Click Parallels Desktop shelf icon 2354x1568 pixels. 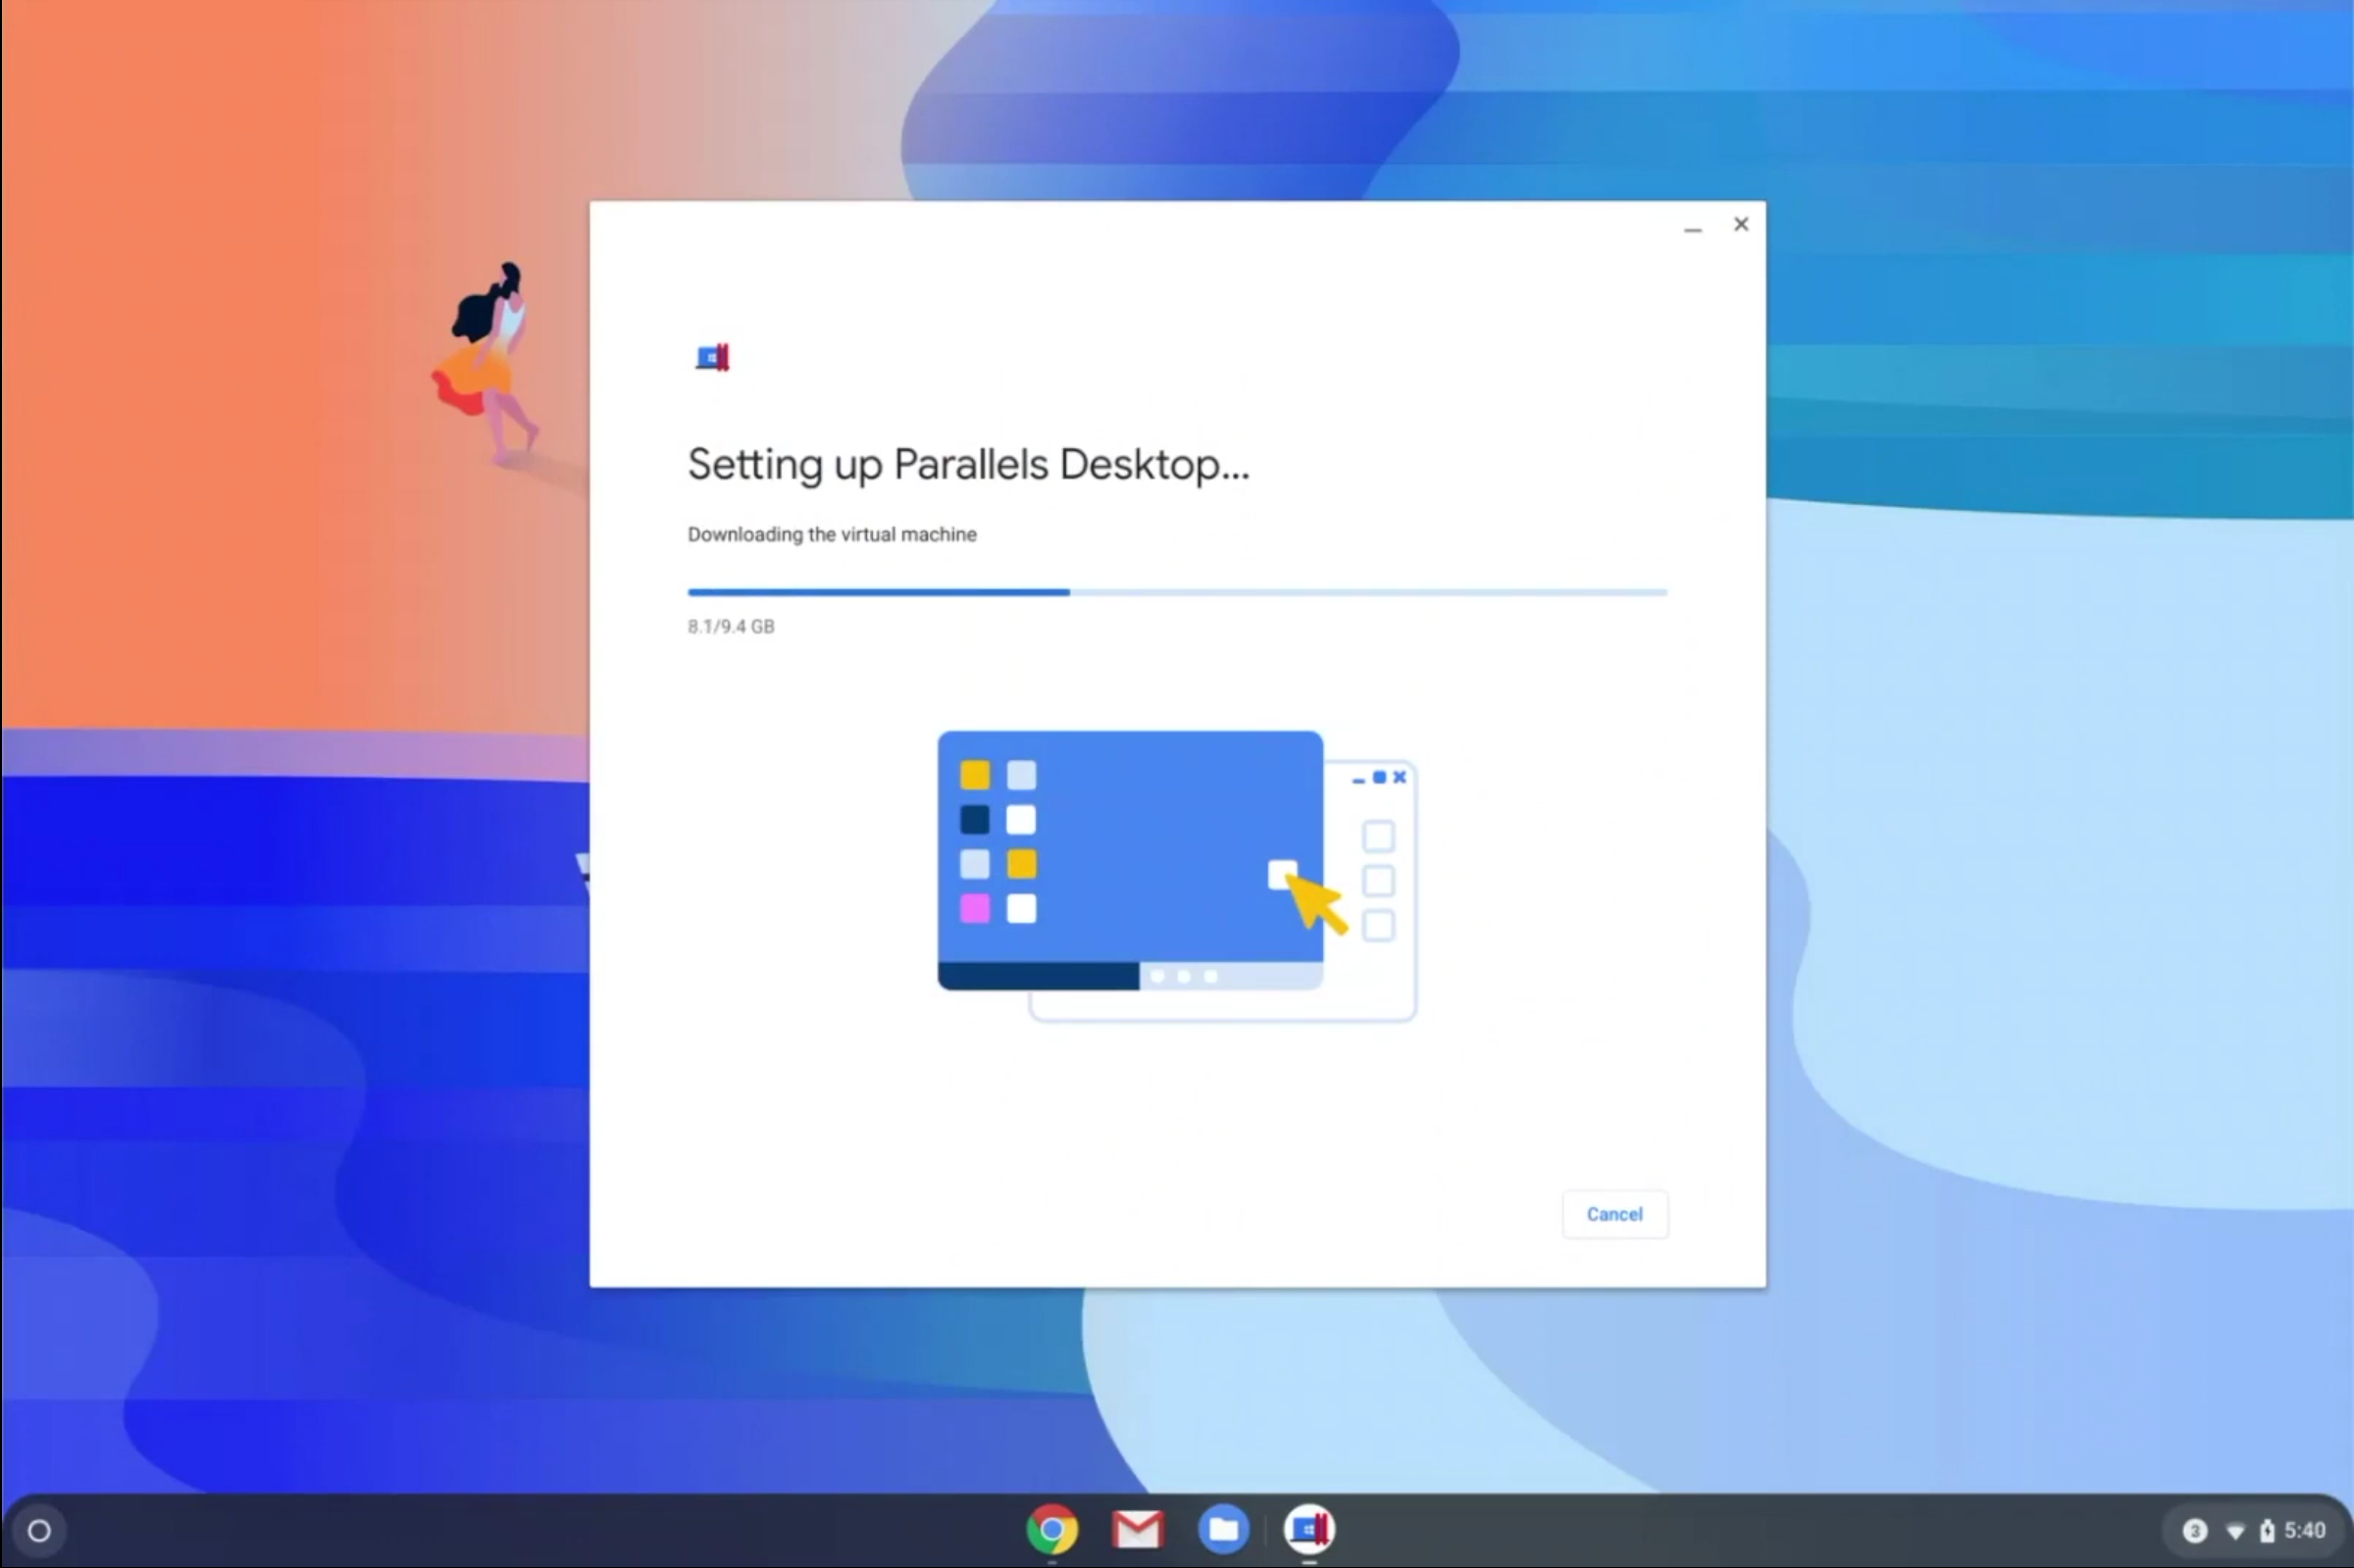1309,1529
